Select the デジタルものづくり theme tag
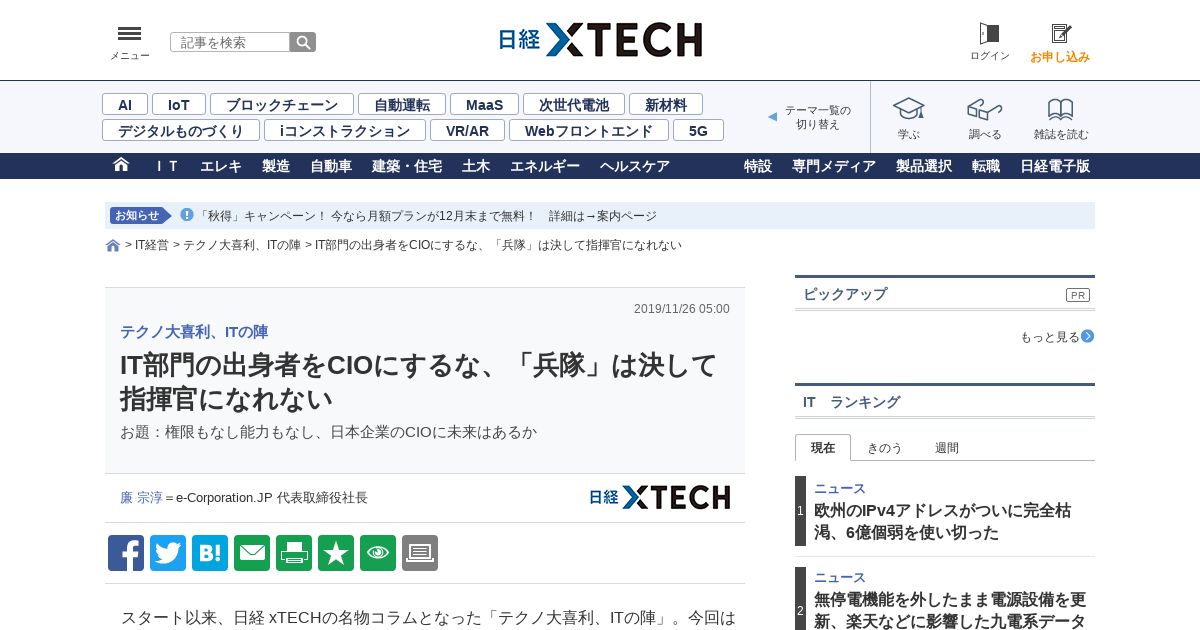Image resolution: width=1200 pixels, height=630 pixels. (x=181, y=130)
